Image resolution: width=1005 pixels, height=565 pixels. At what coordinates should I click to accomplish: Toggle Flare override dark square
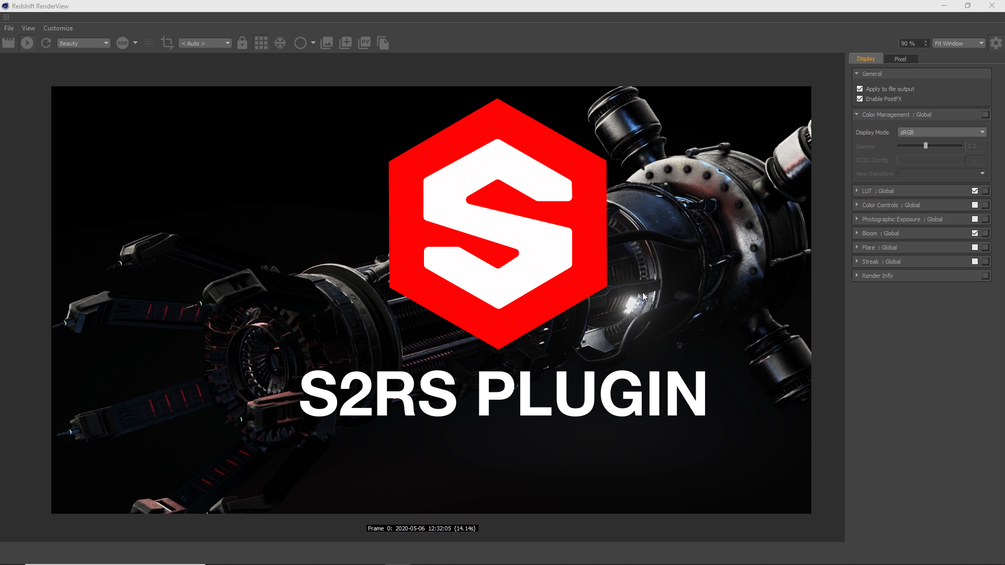coord(986,247)
